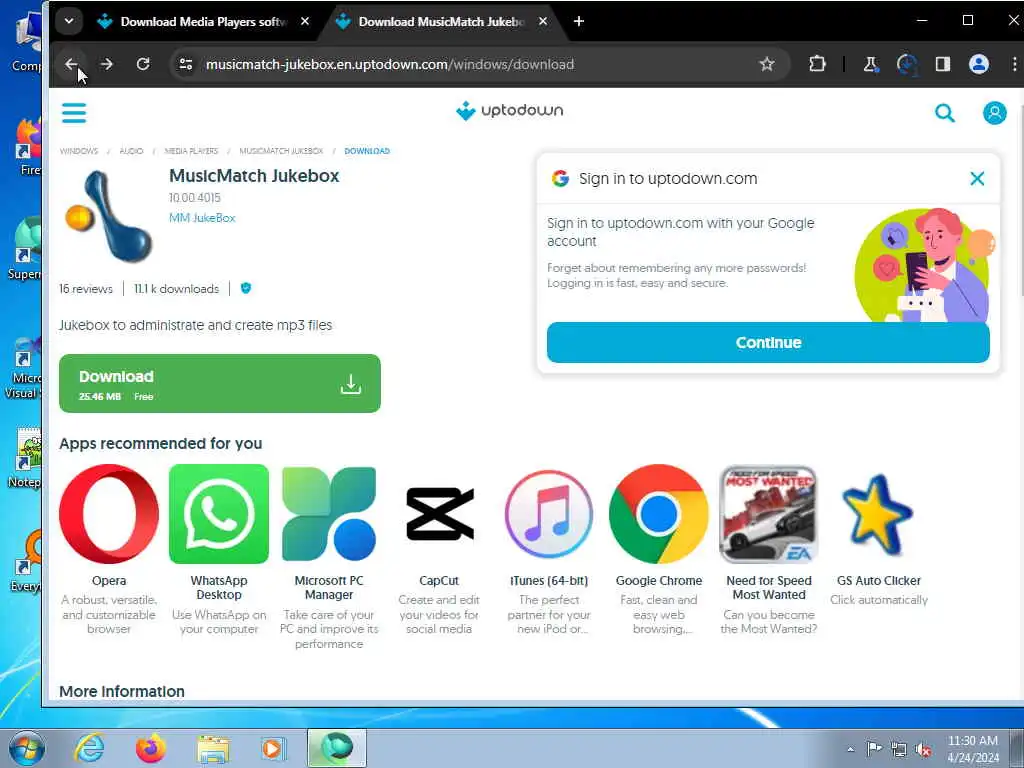Open GS Auto Clicker title link
Image resolution: width=1024 pixels, height=768 pixels.
pos(878,581)
